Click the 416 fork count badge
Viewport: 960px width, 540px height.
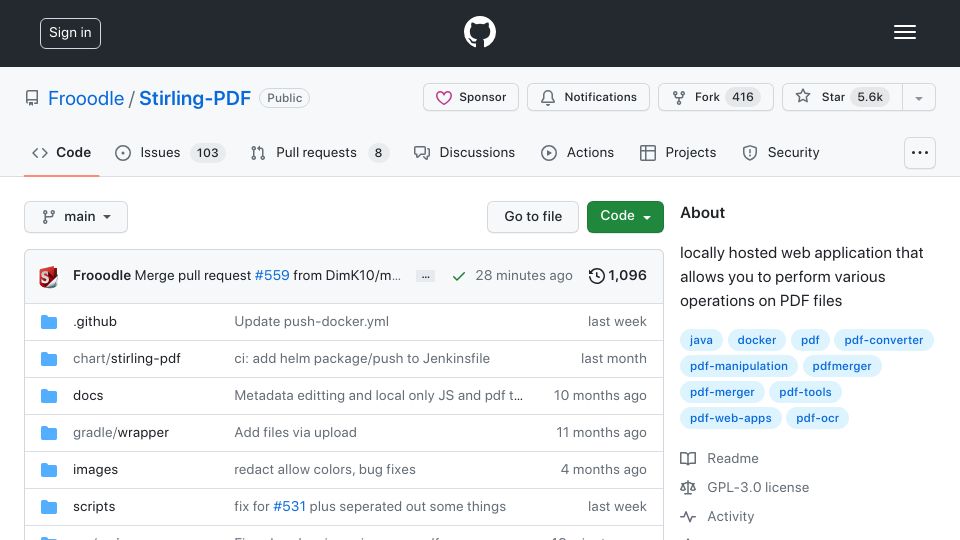(743, 97)
